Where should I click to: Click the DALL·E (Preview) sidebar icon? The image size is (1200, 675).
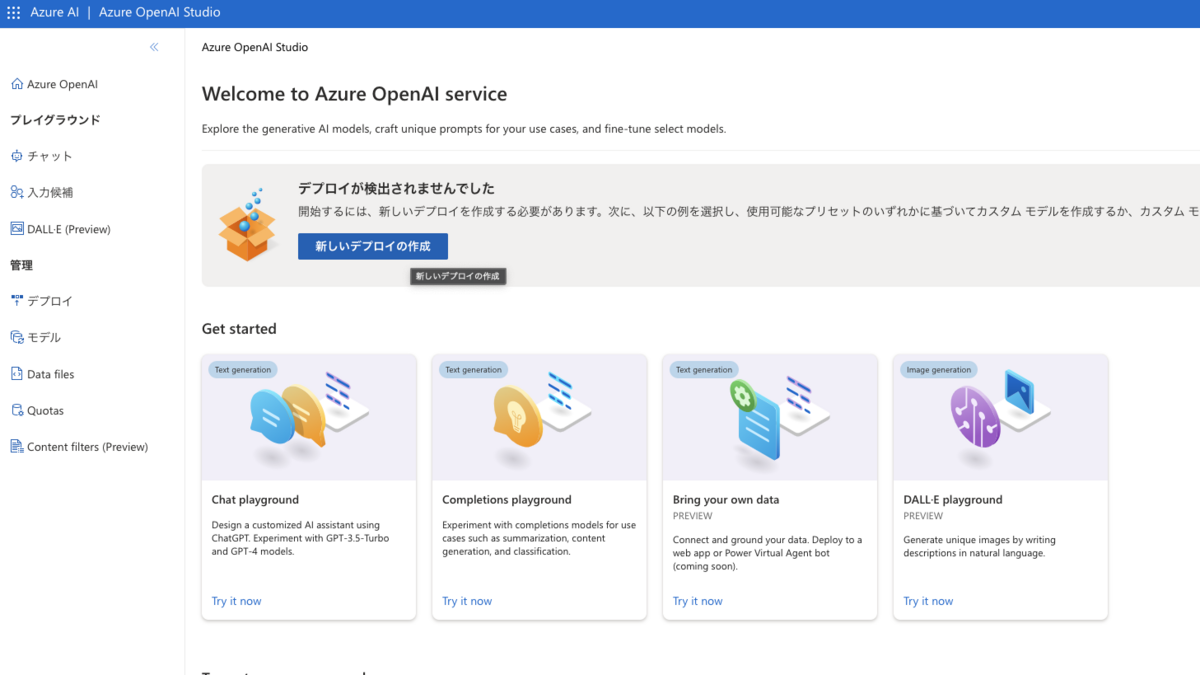16,229
